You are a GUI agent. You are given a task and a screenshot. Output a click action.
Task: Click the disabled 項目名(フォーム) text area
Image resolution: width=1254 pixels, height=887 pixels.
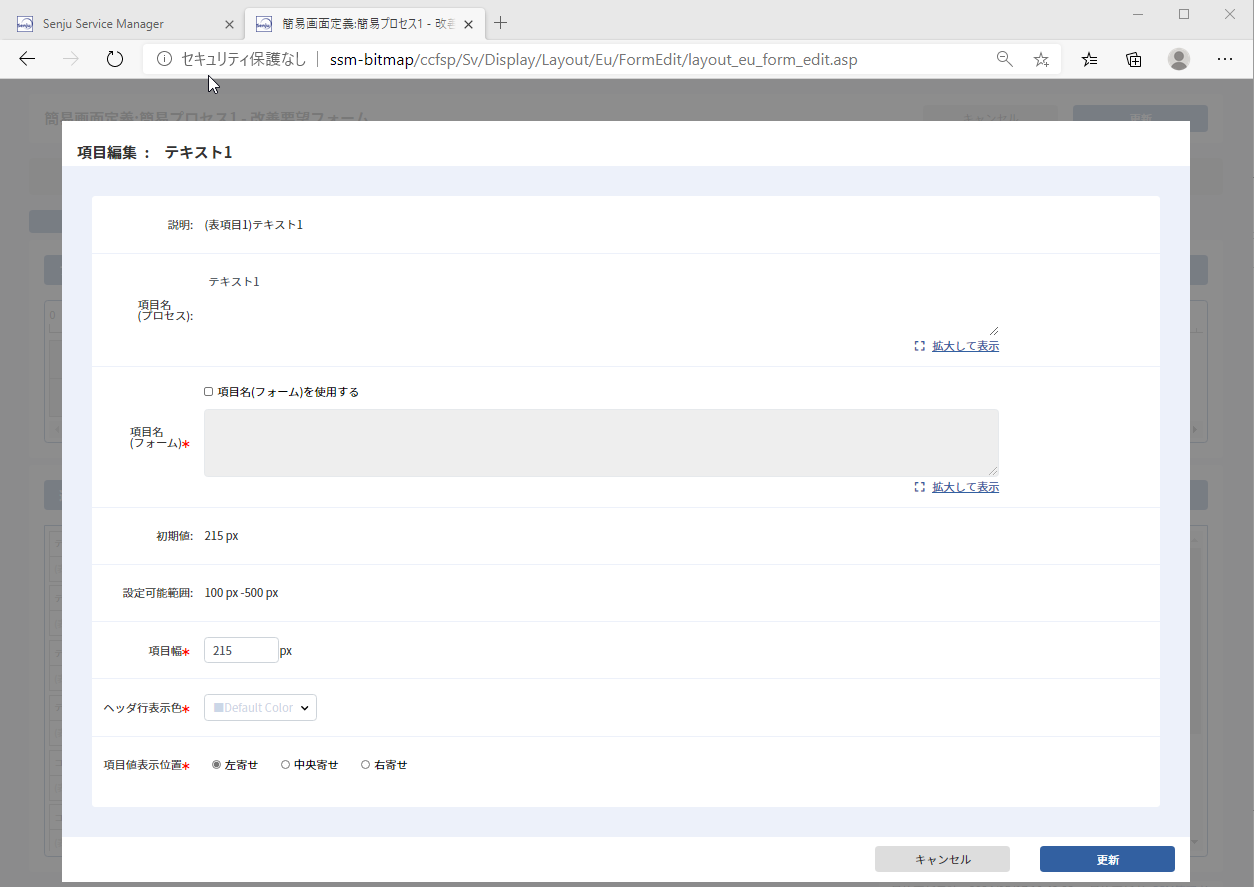tap(601, 442)
